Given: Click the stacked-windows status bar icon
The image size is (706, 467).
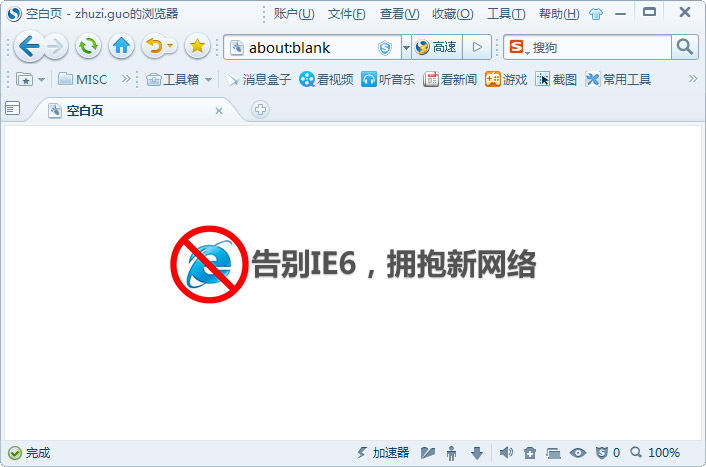Looking at the screenshot, I should (553, 453).
